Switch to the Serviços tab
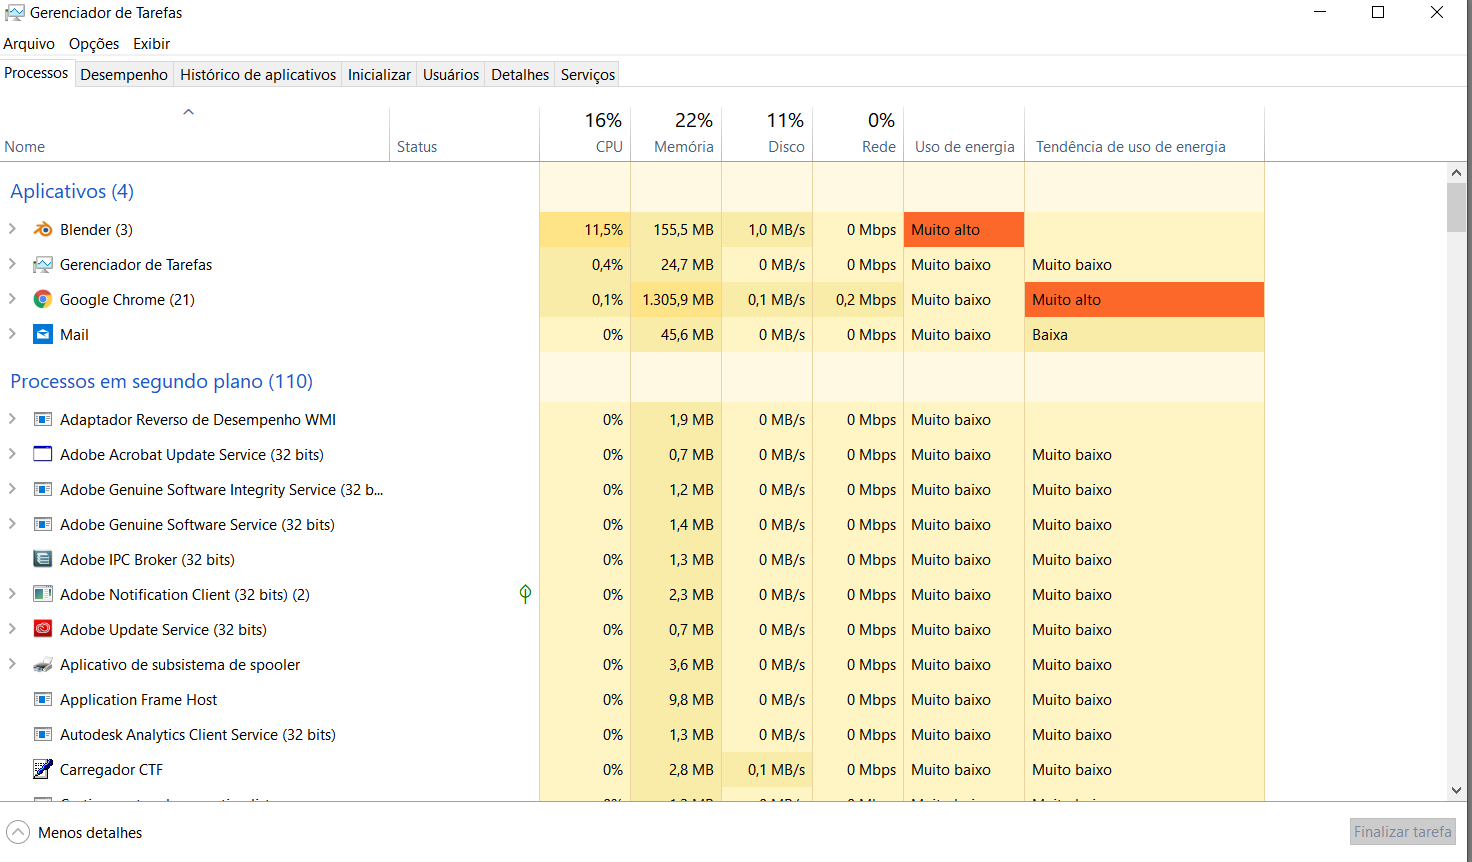Viewport: 1472px width, 862px height. [588, 75]
